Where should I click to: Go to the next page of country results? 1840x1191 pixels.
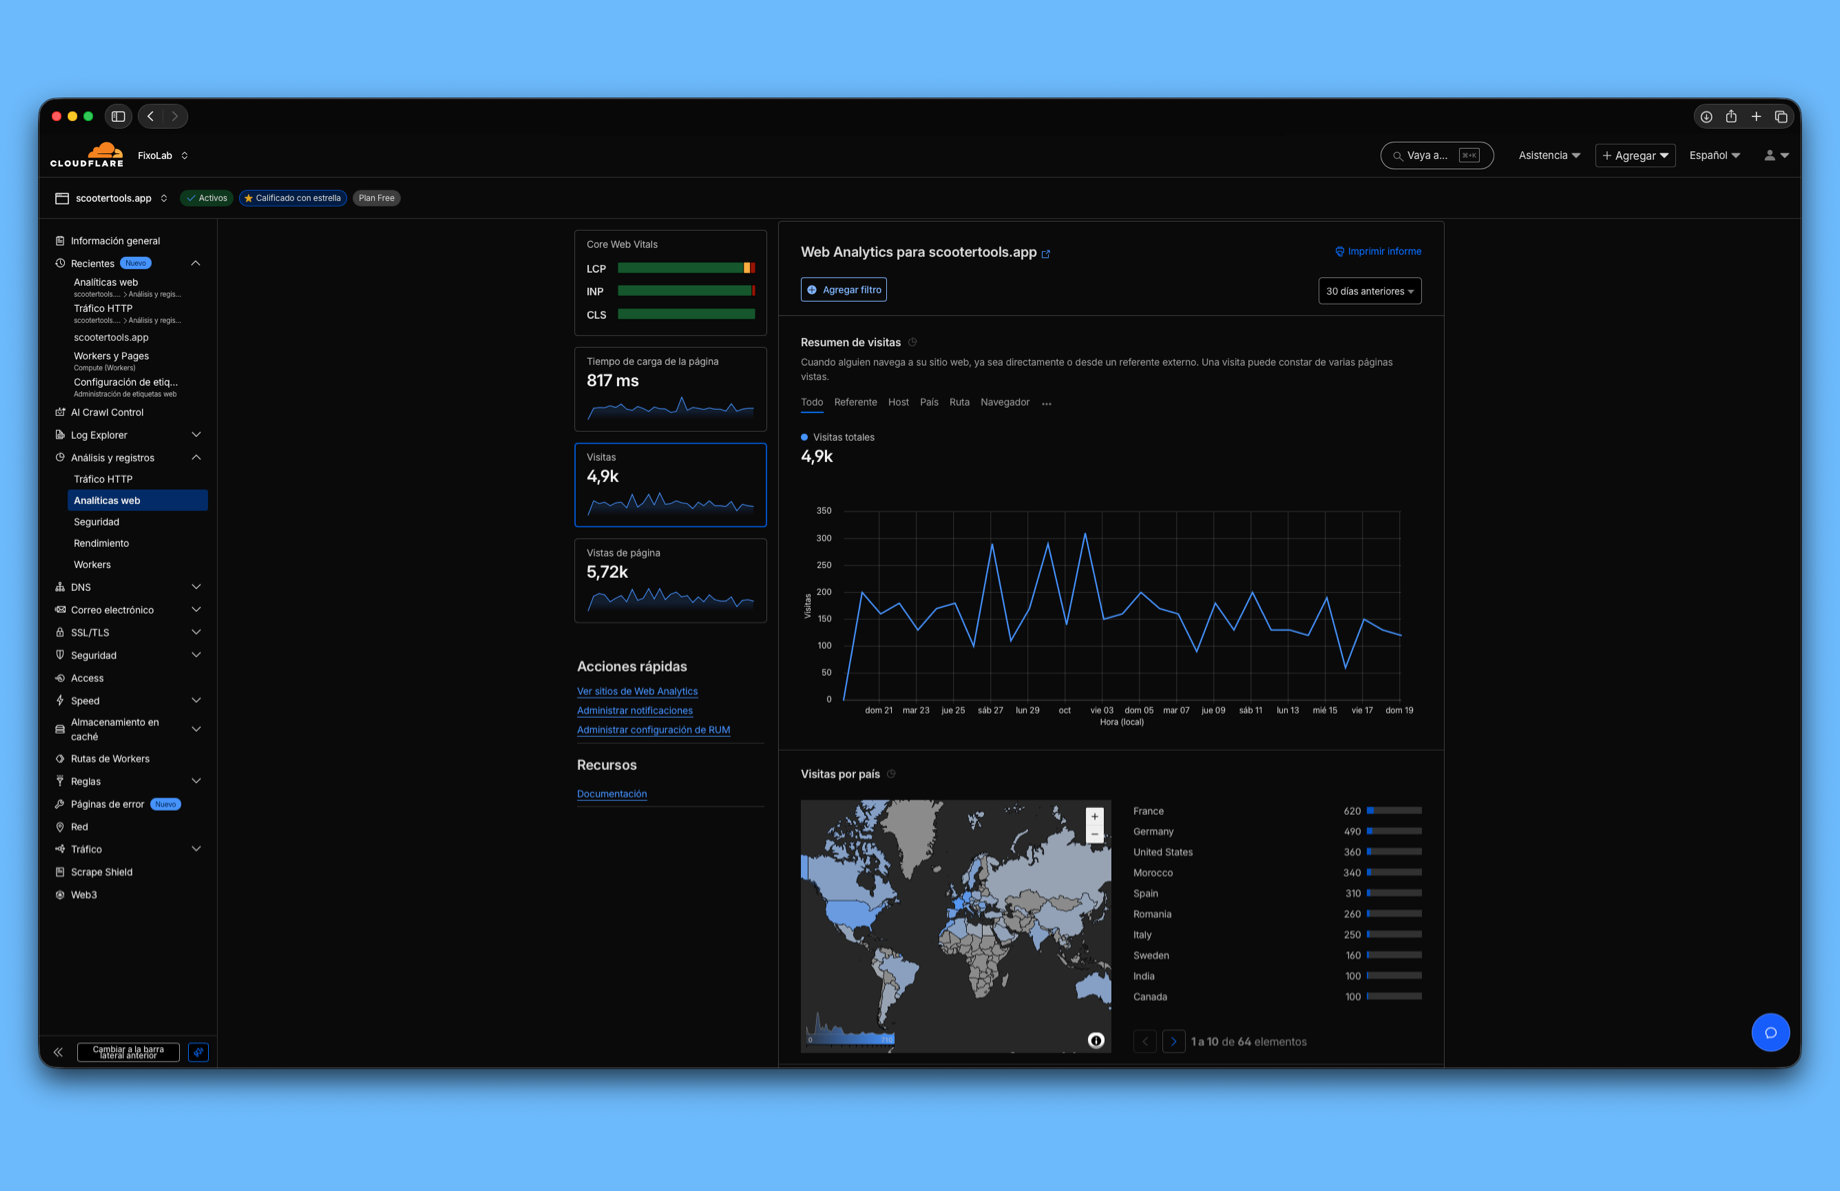tap(1173, 1041)
